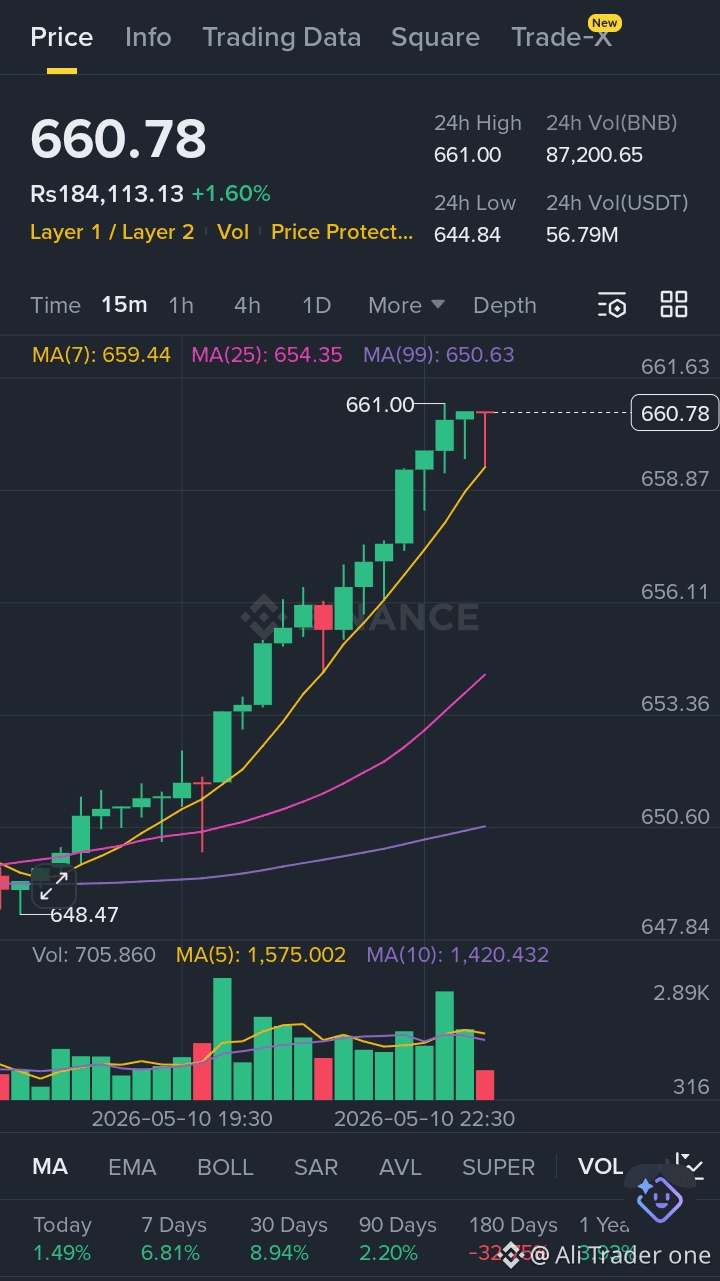Tap the large 660.78 price heading

118,139
